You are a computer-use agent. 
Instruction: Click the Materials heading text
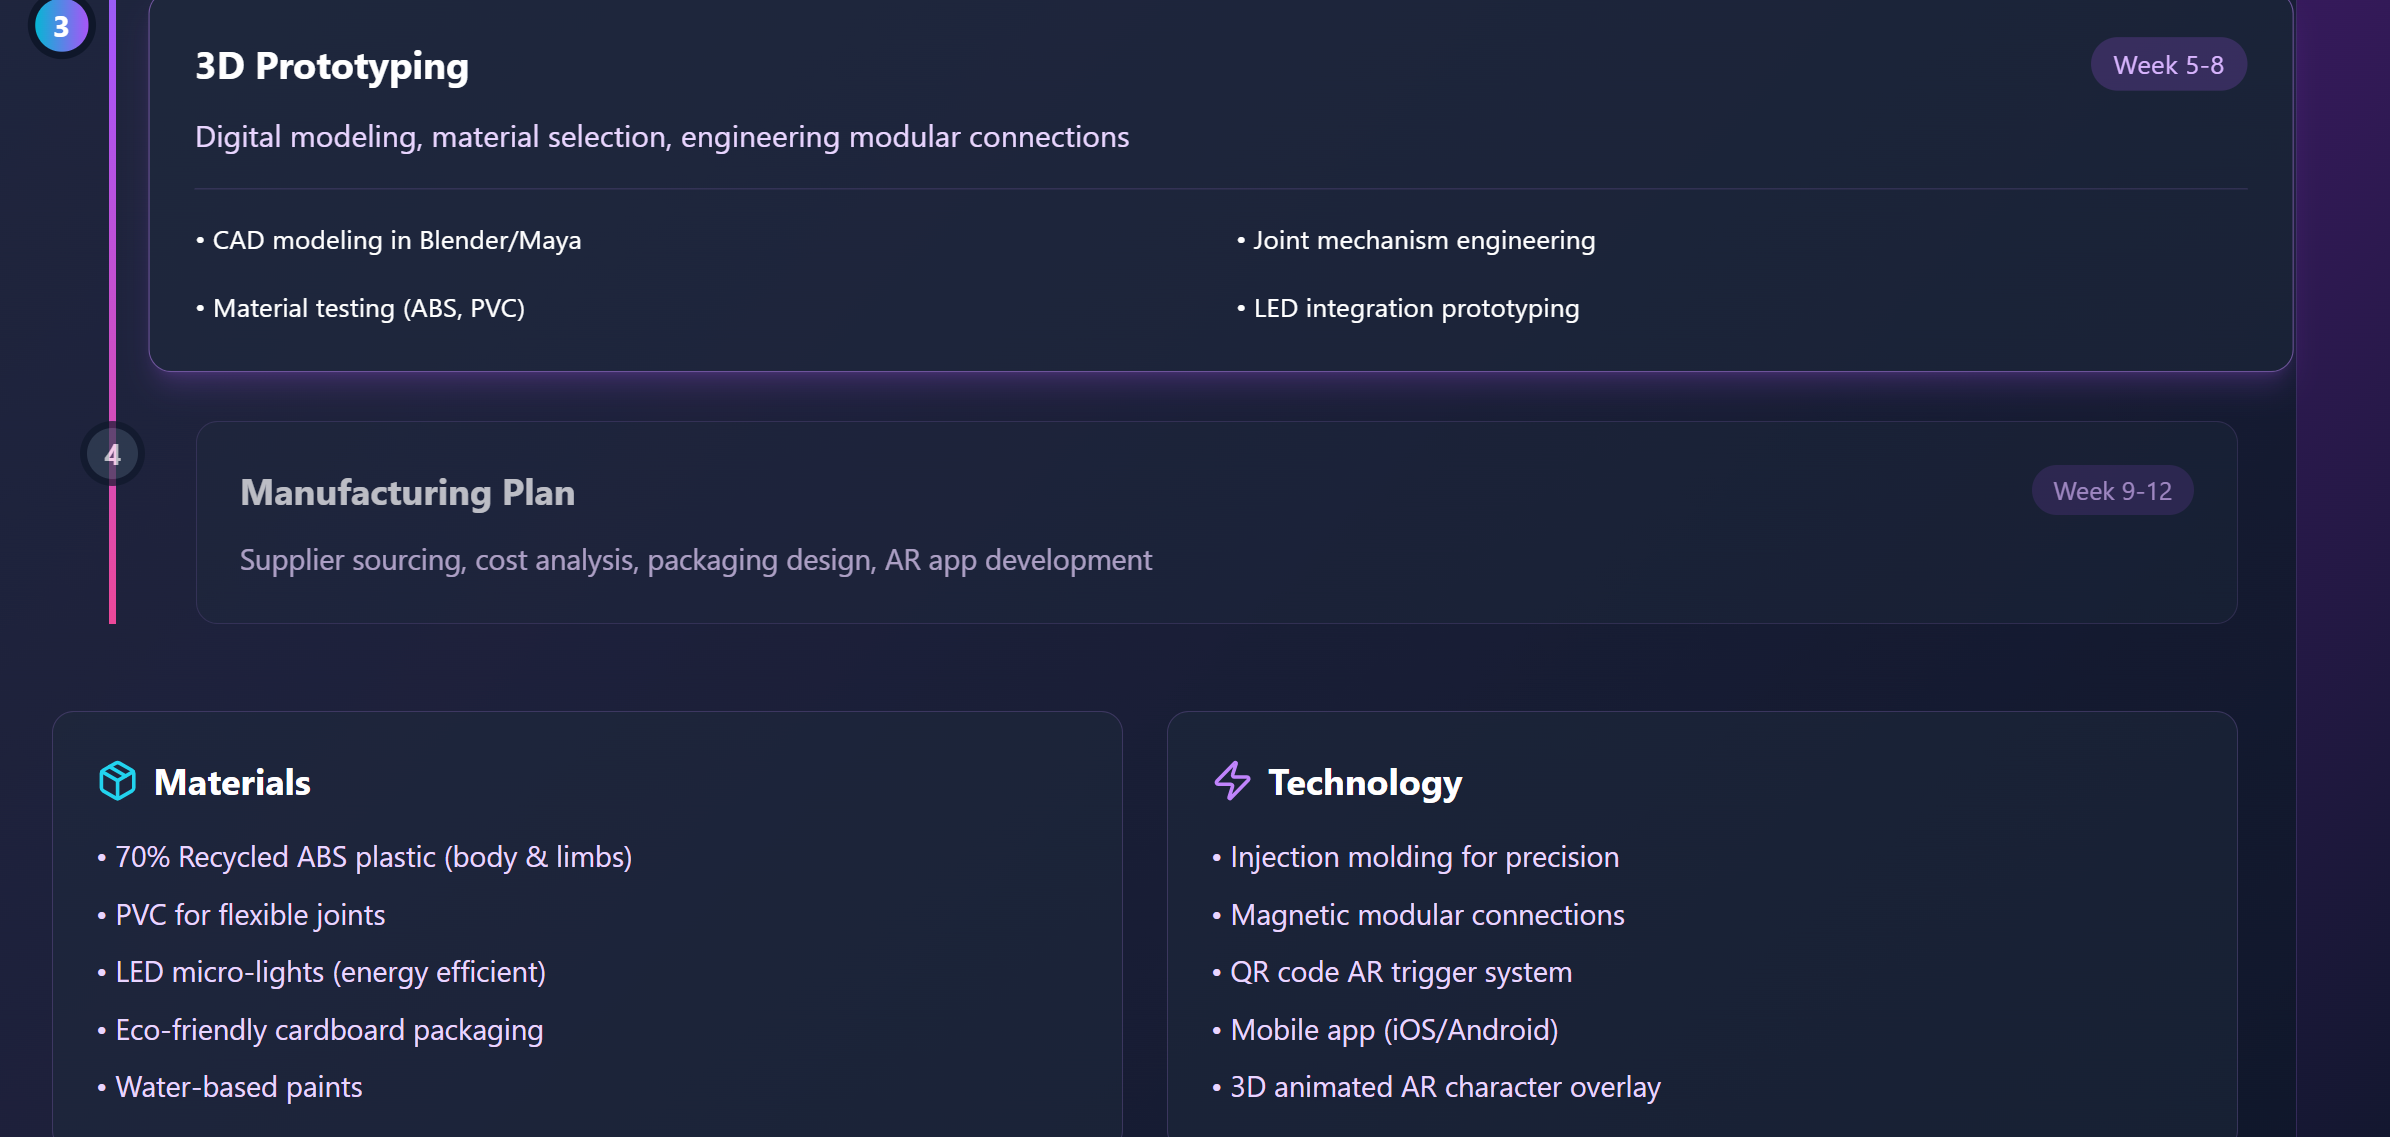232,782
